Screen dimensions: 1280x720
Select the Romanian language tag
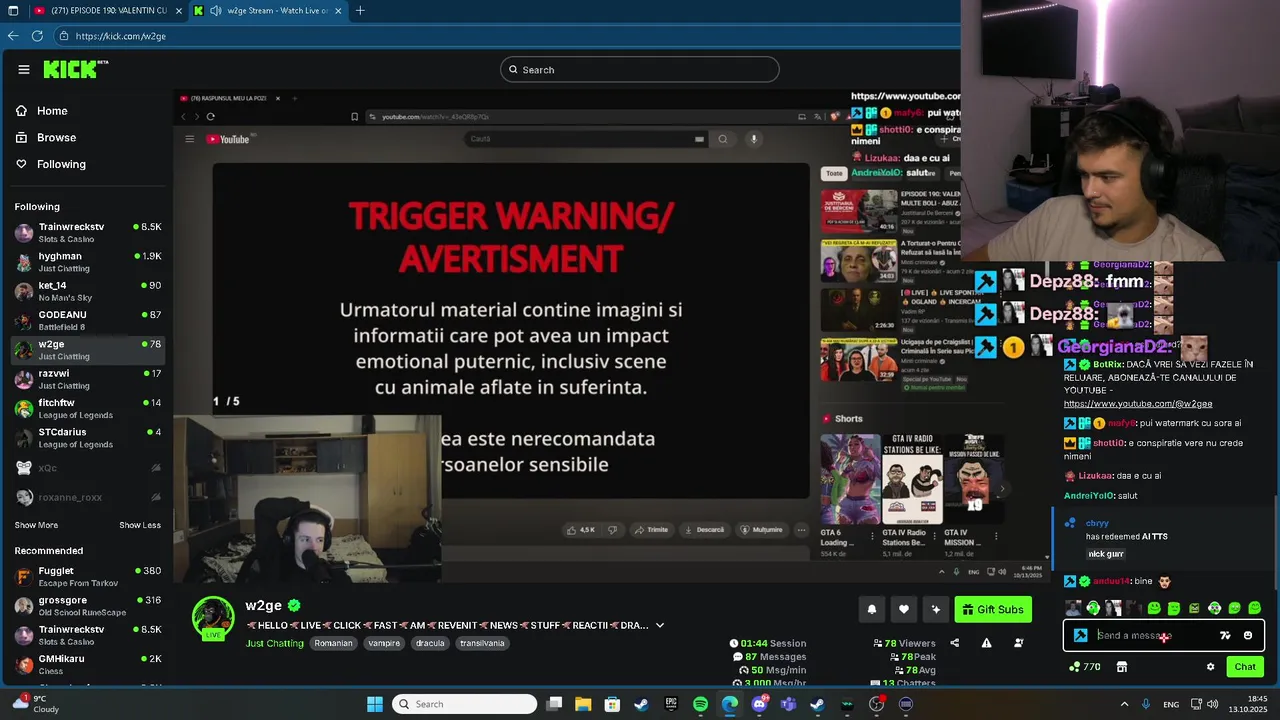tap(333, 643)
